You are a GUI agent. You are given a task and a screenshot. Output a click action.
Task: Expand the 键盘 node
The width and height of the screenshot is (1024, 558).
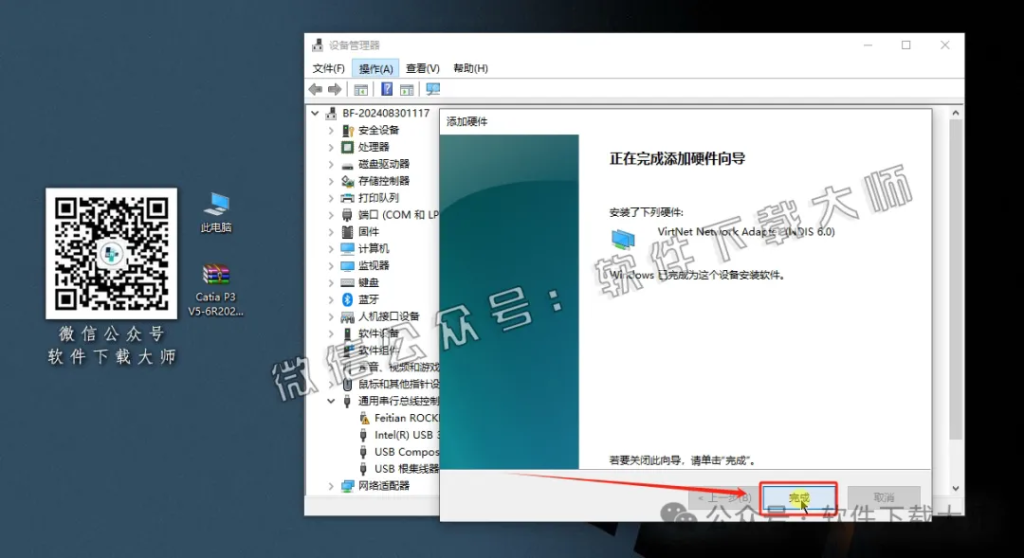pyautogui.click(x=331, y=282)
